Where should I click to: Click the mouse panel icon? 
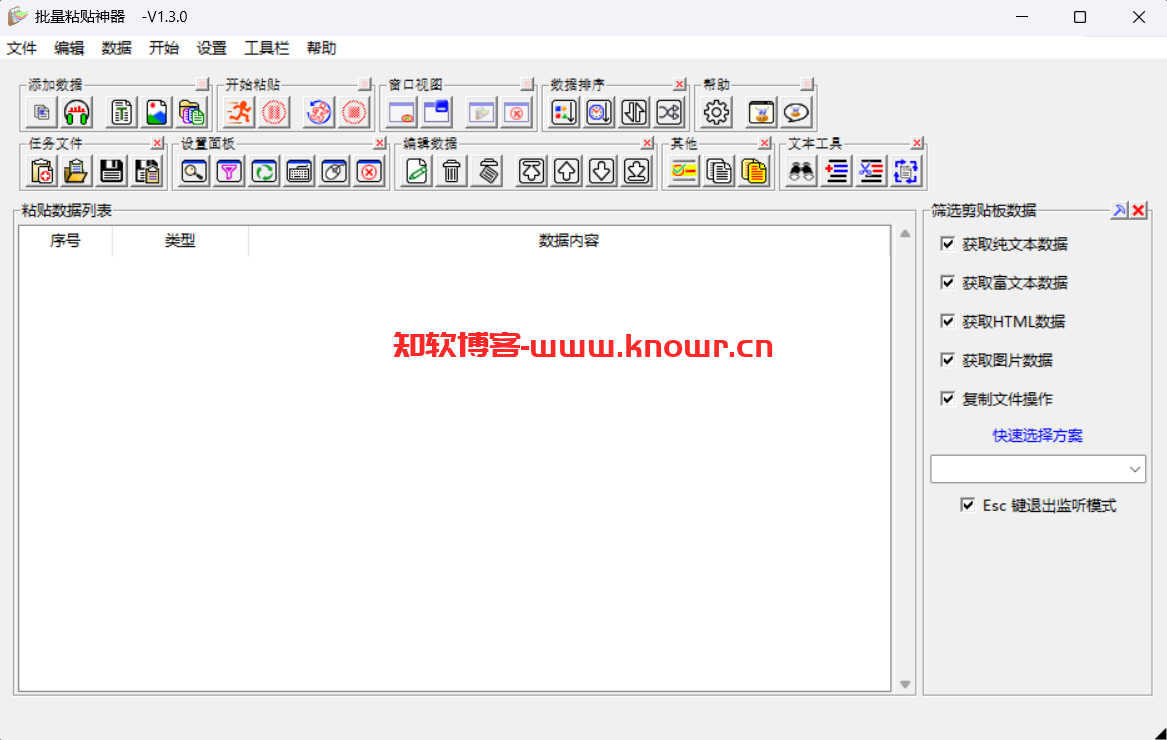point(334,171)
